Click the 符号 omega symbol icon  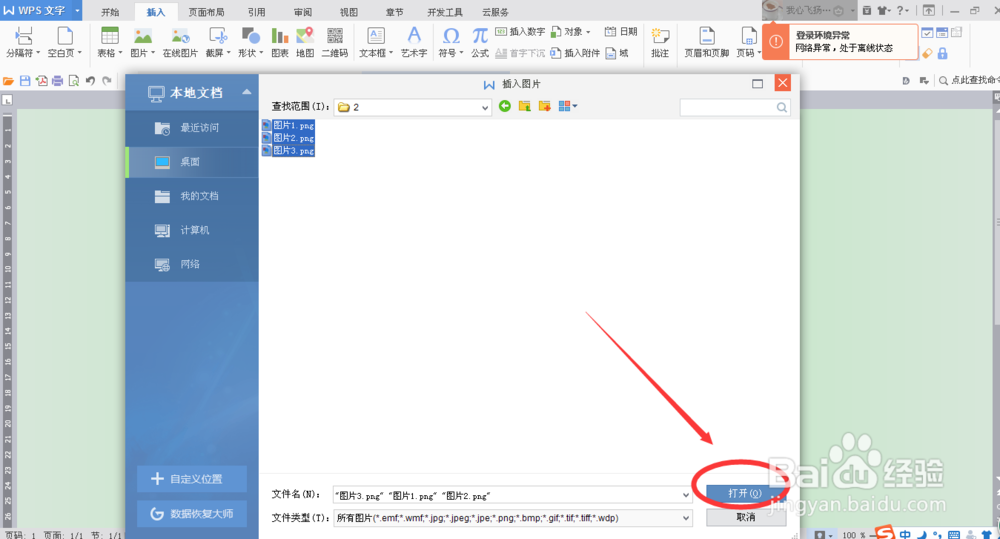click(451, 36)
